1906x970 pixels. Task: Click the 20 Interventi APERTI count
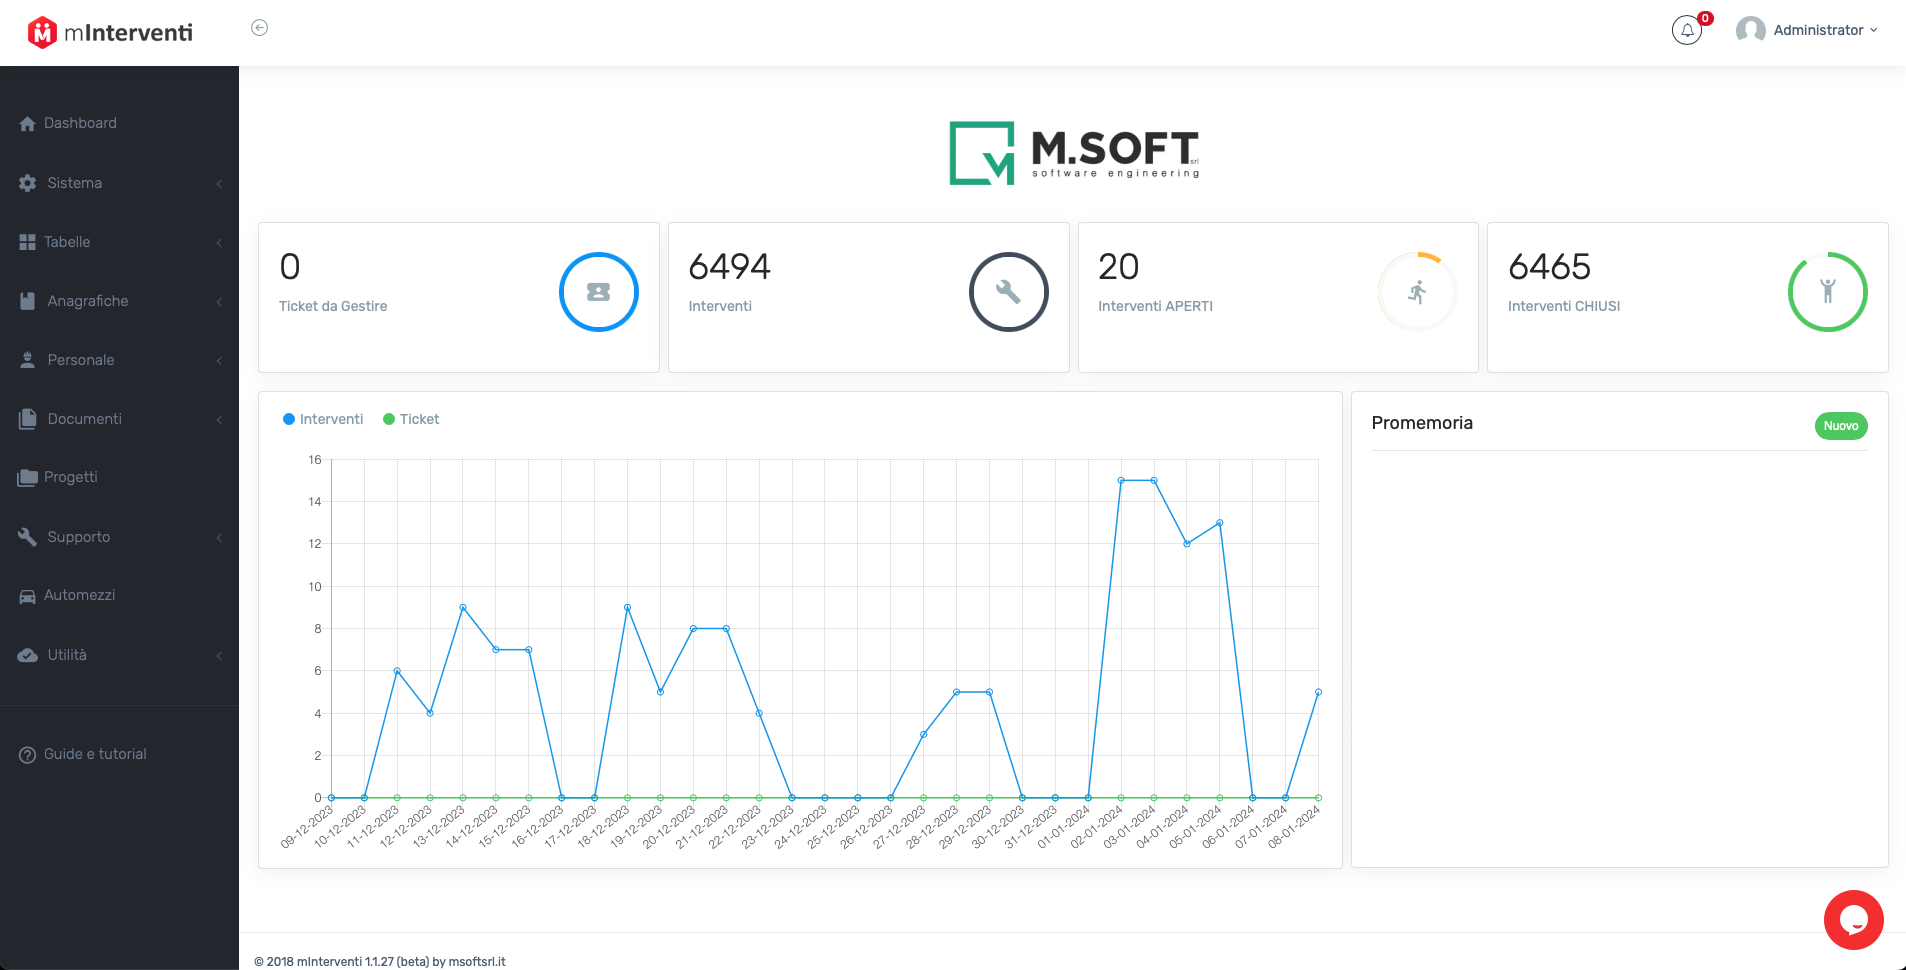tap(1119, 267)
